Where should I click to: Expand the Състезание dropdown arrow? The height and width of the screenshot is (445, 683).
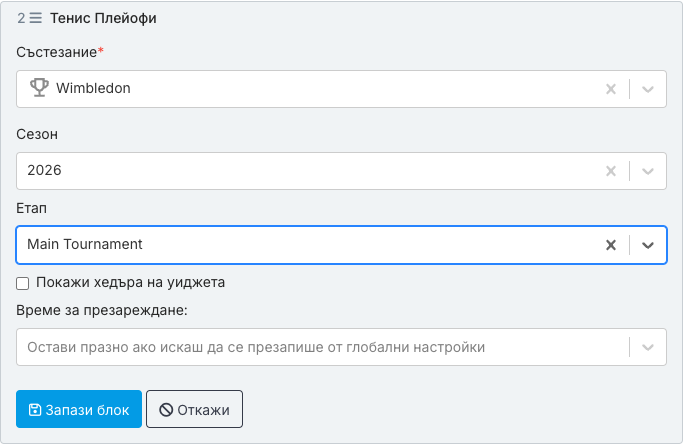(x=648, y=89)
